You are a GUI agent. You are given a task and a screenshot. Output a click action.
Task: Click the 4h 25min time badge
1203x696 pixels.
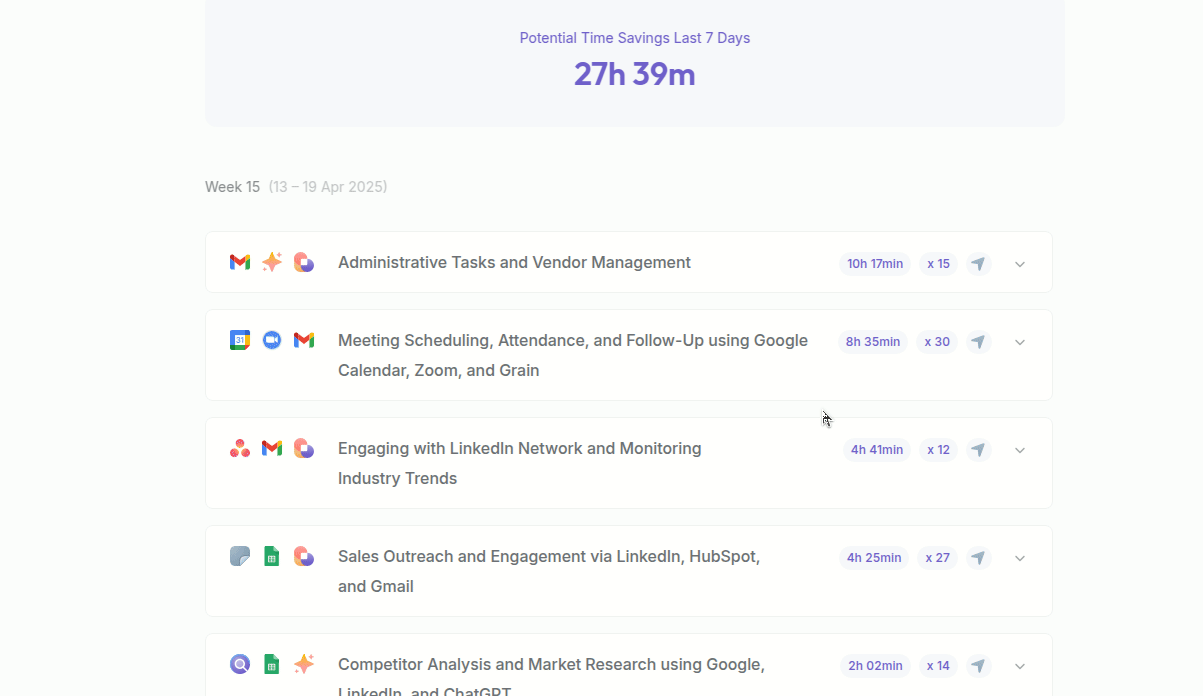click(874, 558)
